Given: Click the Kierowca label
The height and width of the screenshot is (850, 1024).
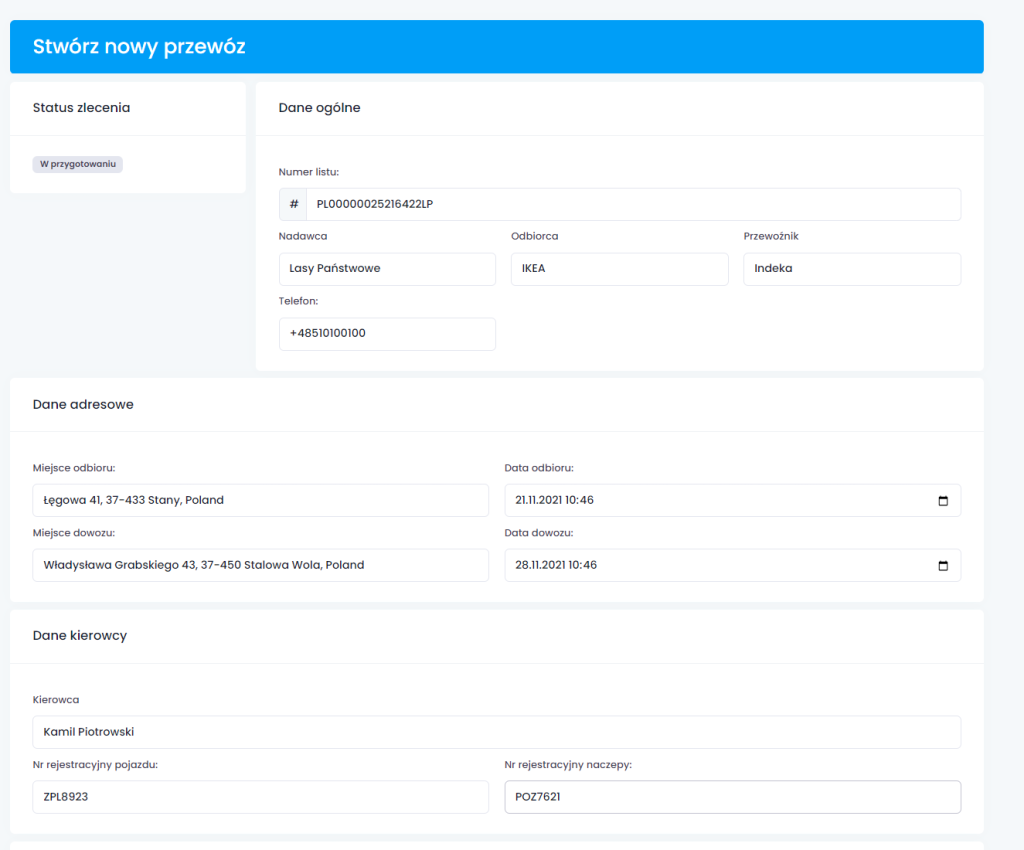Looking at the screenshot, I should tap(56, 699).
